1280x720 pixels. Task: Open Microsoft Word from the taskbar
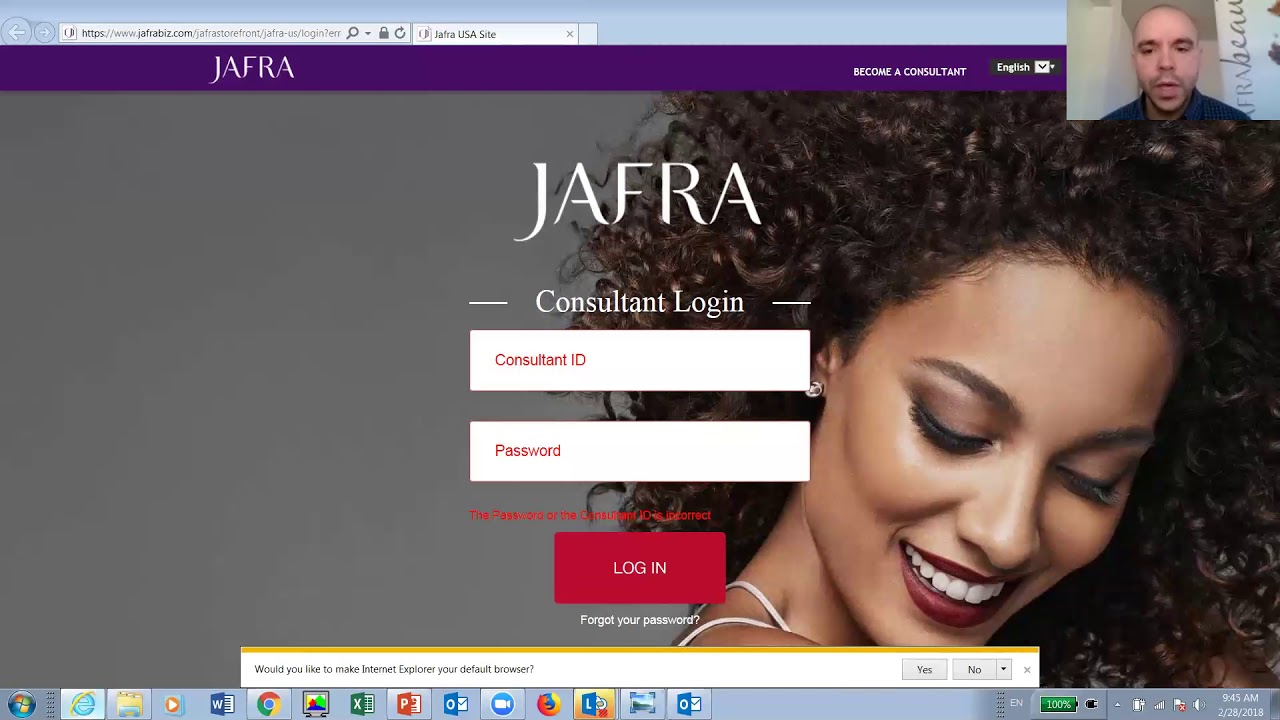pos(222,705)
